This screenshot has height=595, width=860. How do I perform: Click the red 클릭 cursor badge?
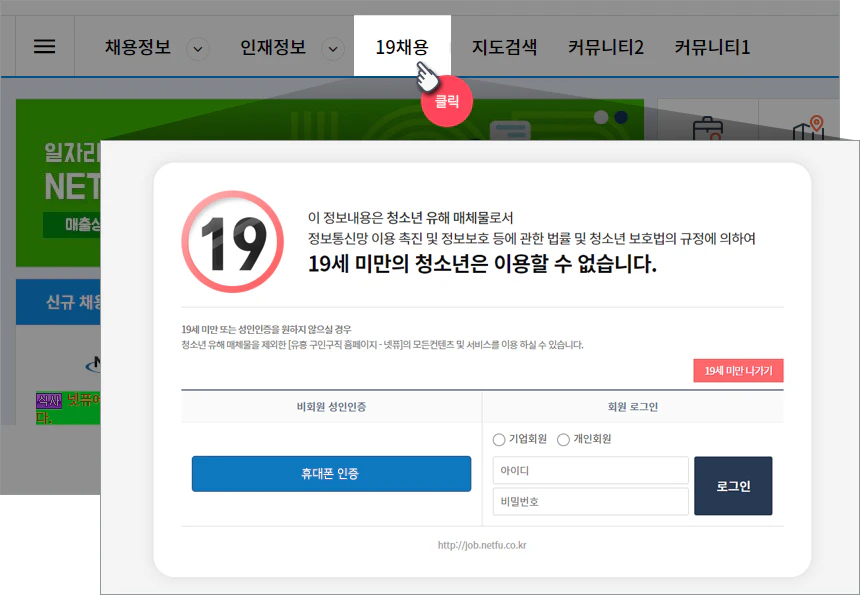(x=446, y=101)
